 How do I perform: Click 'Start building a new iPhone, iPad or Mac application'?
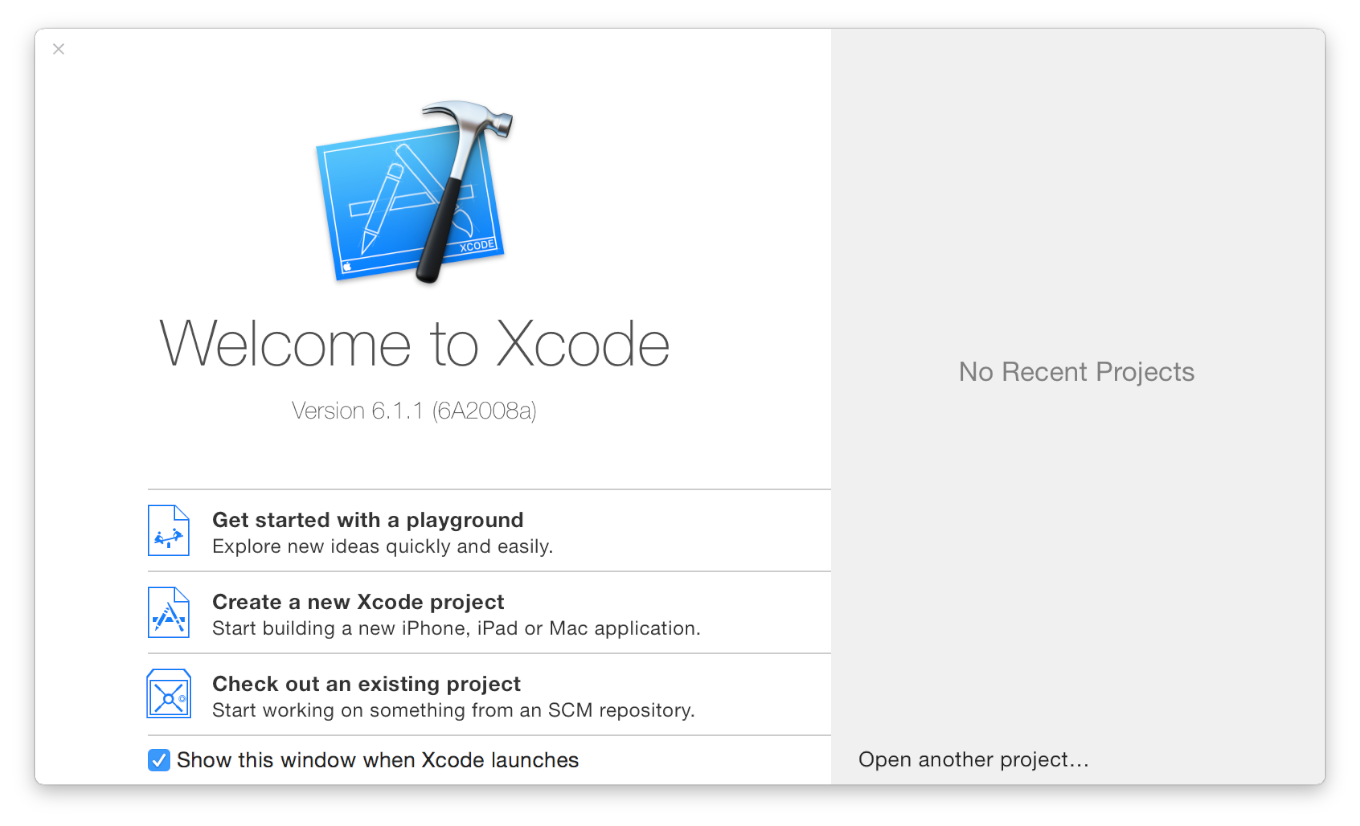coord(456,629)
